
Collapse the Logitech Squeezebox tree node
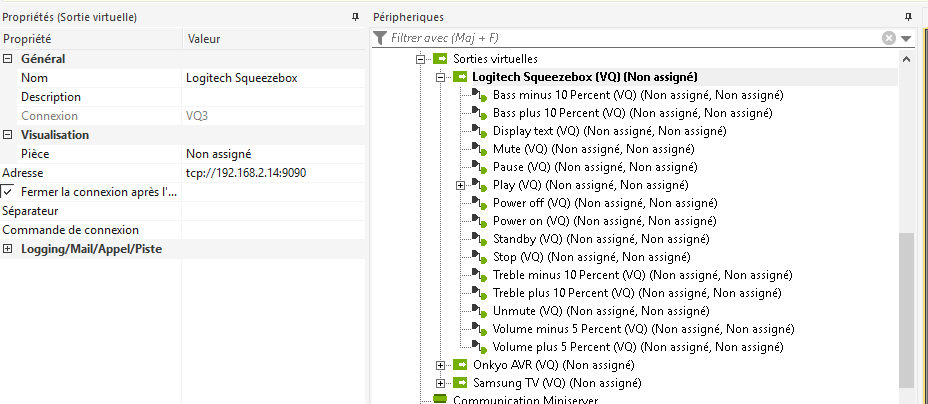(440, 77)
